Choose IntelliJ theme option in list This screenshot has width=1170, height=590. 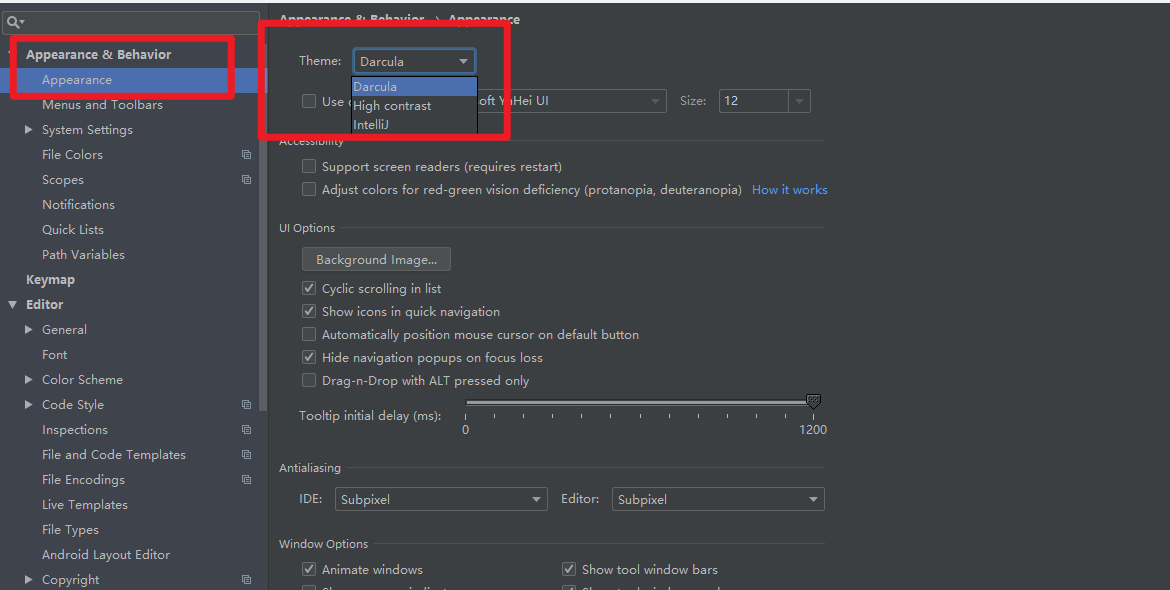371,125
